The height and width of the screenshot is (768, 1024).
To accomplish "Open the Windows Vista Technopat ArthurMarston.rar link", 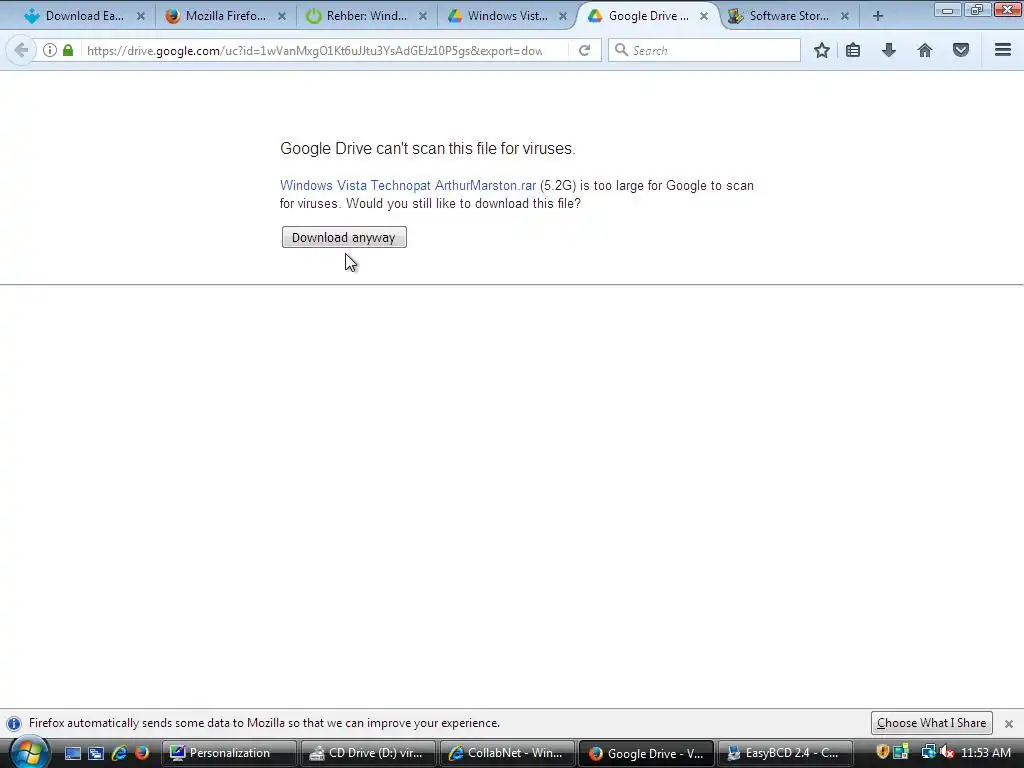I will (x=408, y=185).
